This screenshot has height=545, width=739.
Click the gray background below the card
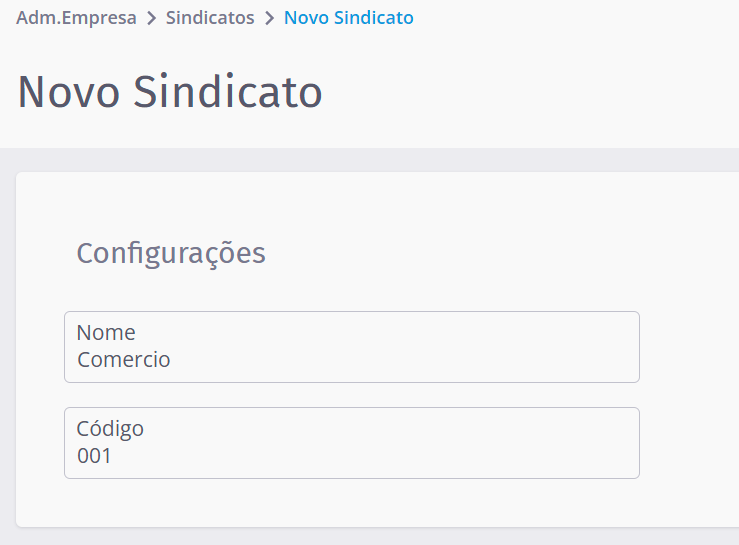click(370, 537)
